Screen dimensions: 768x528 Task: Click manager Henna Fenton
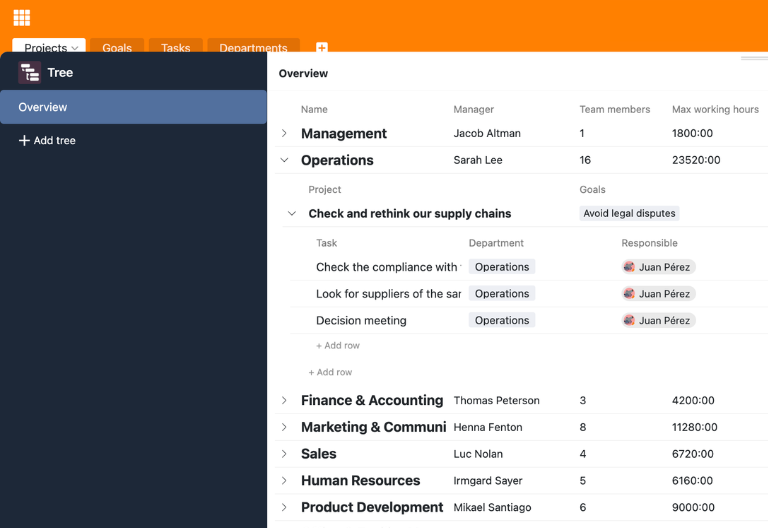pyautogui.click(x=488, y=427)
